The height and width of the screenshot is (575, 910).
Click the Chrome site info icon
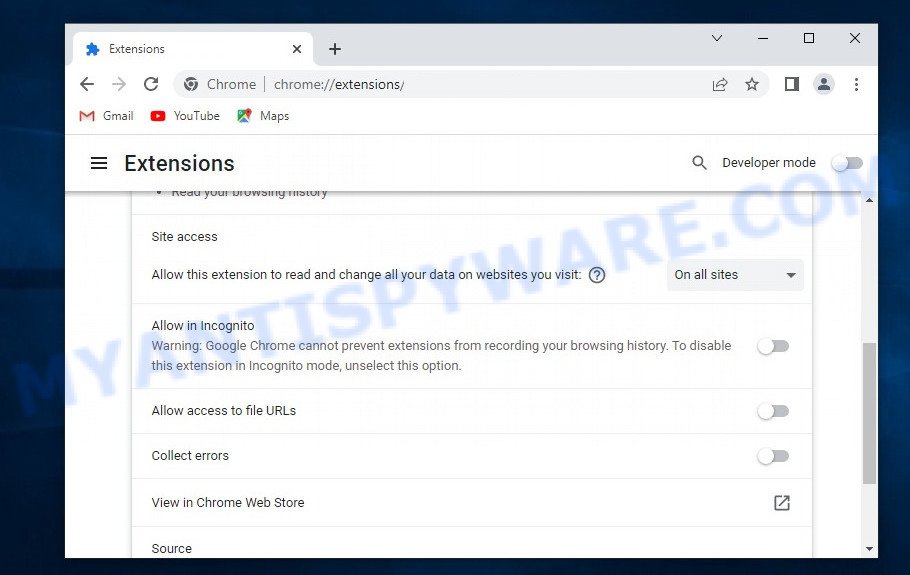pyautogui.click(x=191, y=85)
